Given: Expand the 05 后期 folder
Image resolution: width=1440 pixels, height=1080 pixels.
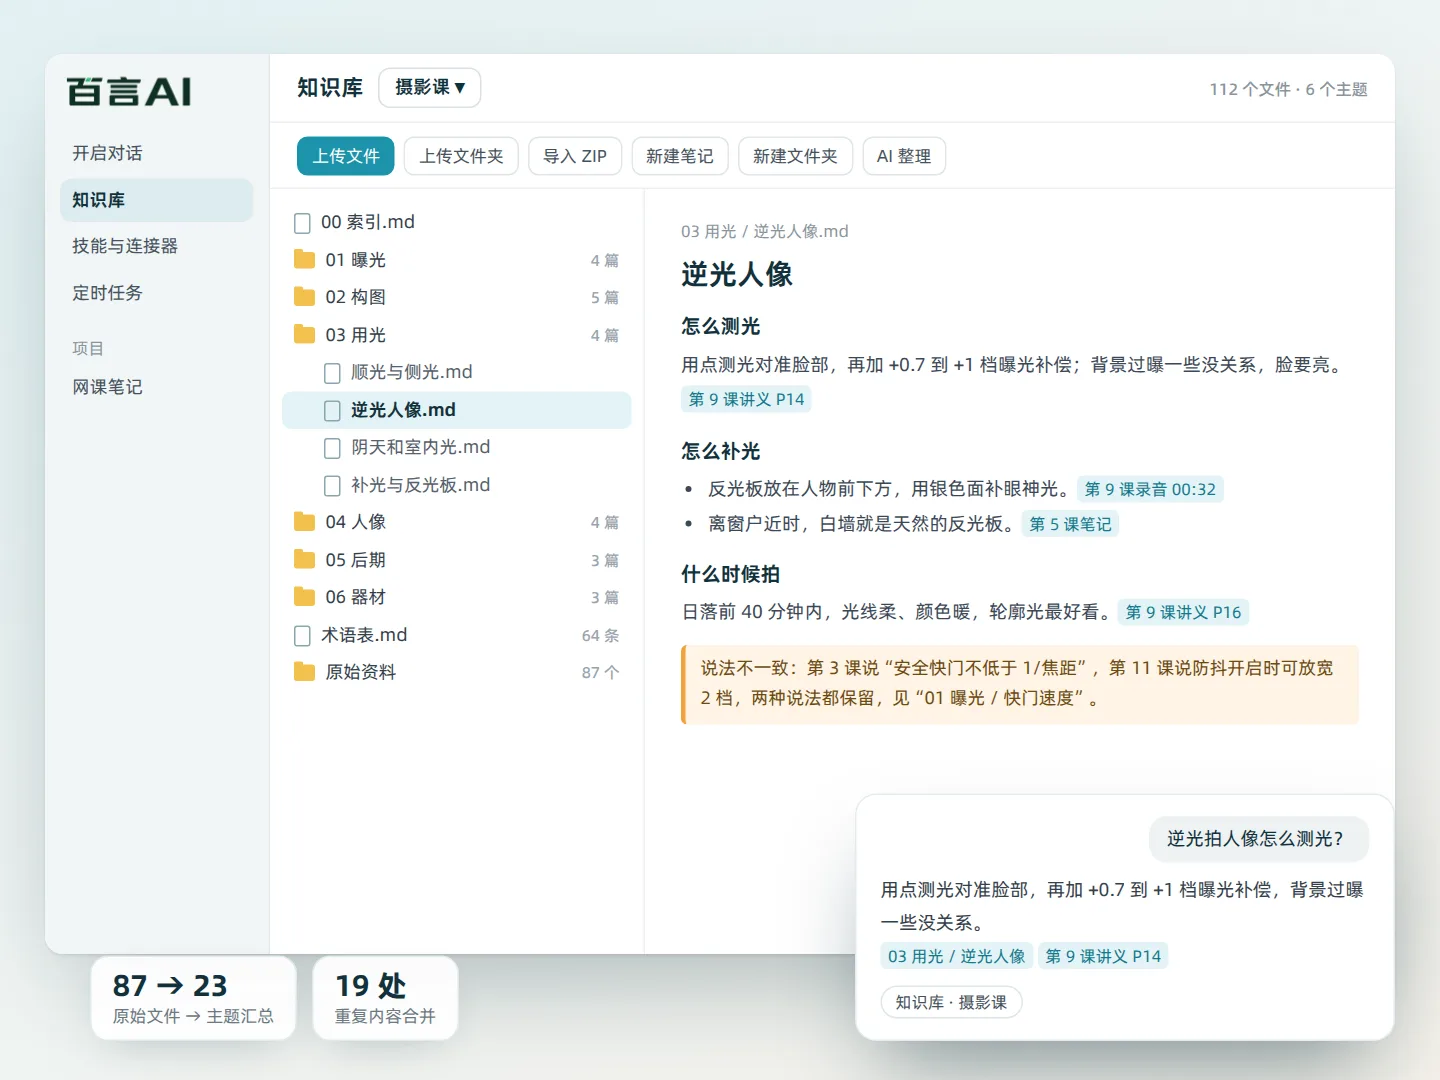Looking at the screenshot, I should coord(456,560).
